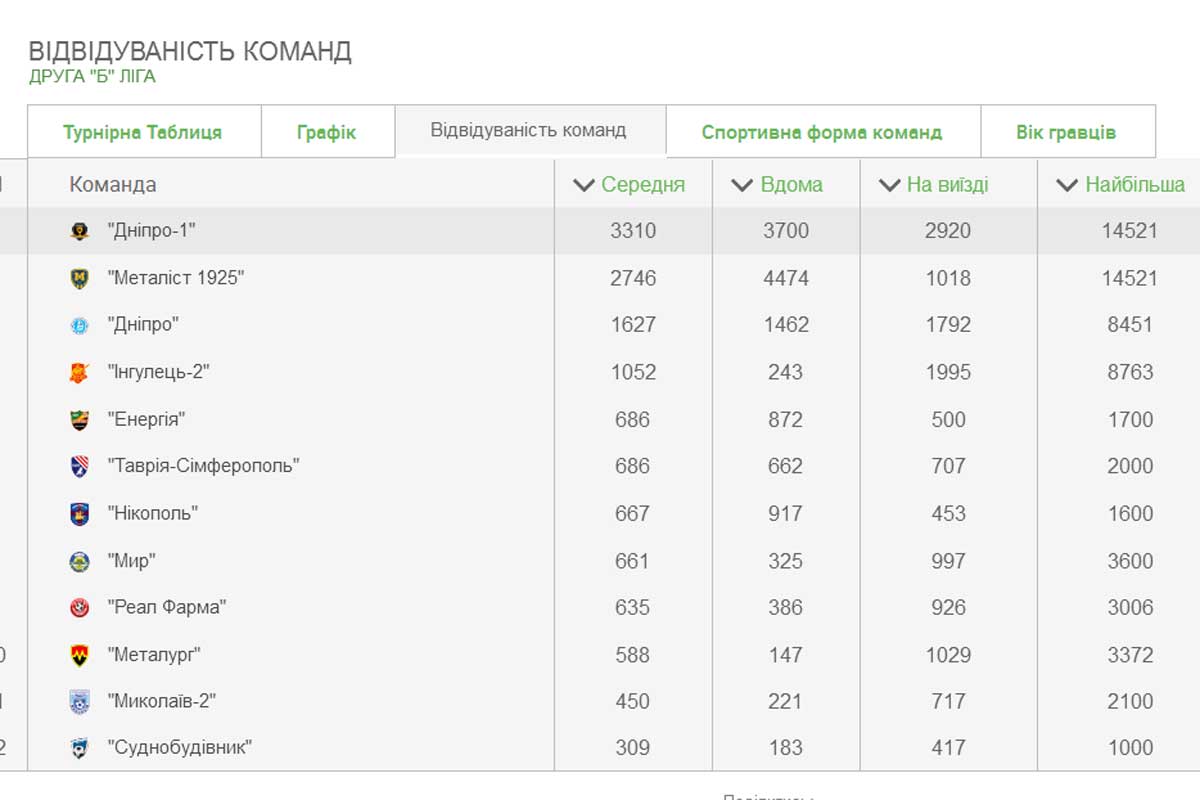Click the Enerhiya team crest icon
This screenshot has height=800, width=1200.
[x=80, y=420]
